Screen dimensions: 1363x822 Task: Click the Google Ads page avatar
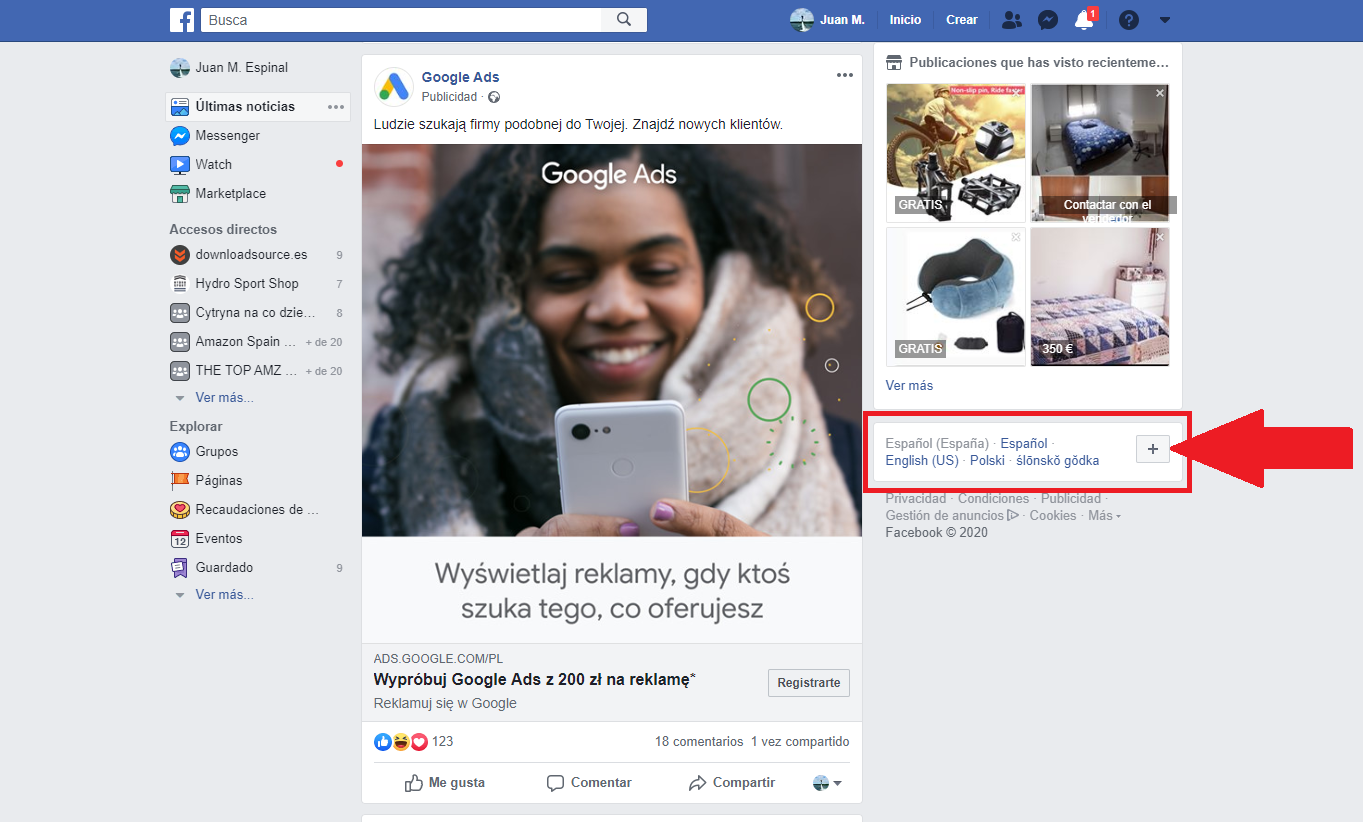(394, 87)
